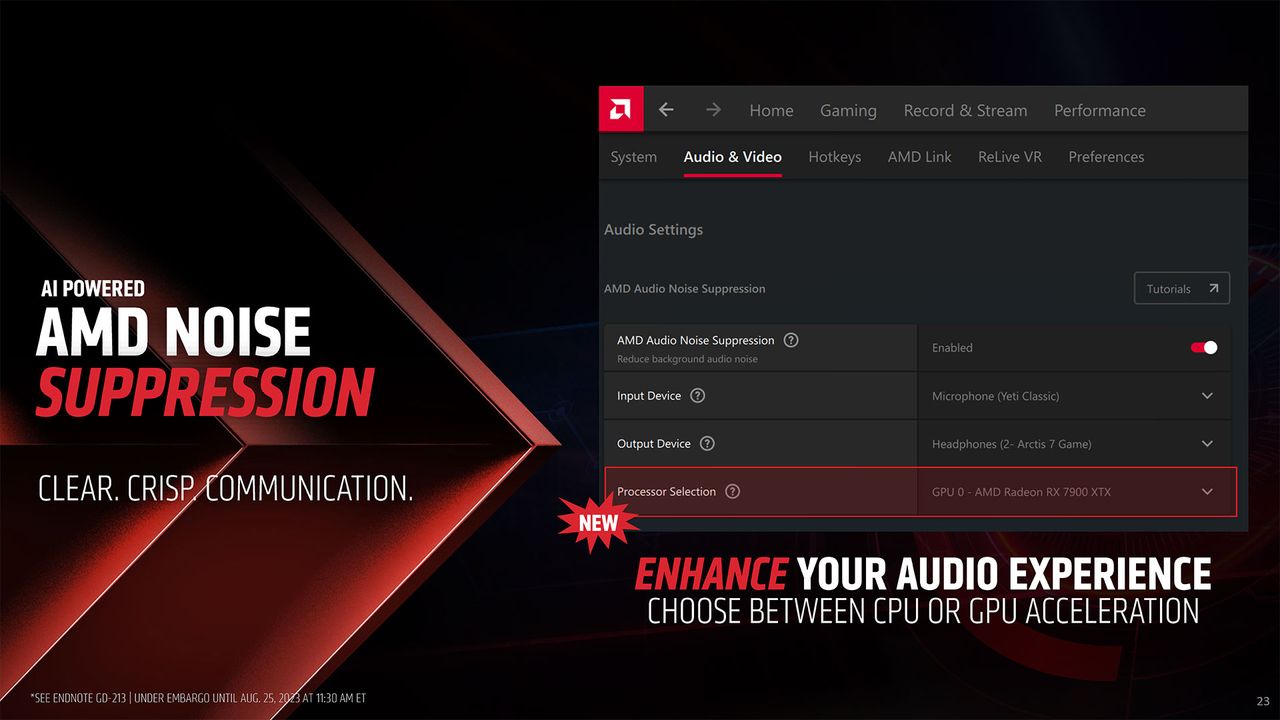Click the AMD logo icon
The image size is (1280, 720).
tap(621, 109)
